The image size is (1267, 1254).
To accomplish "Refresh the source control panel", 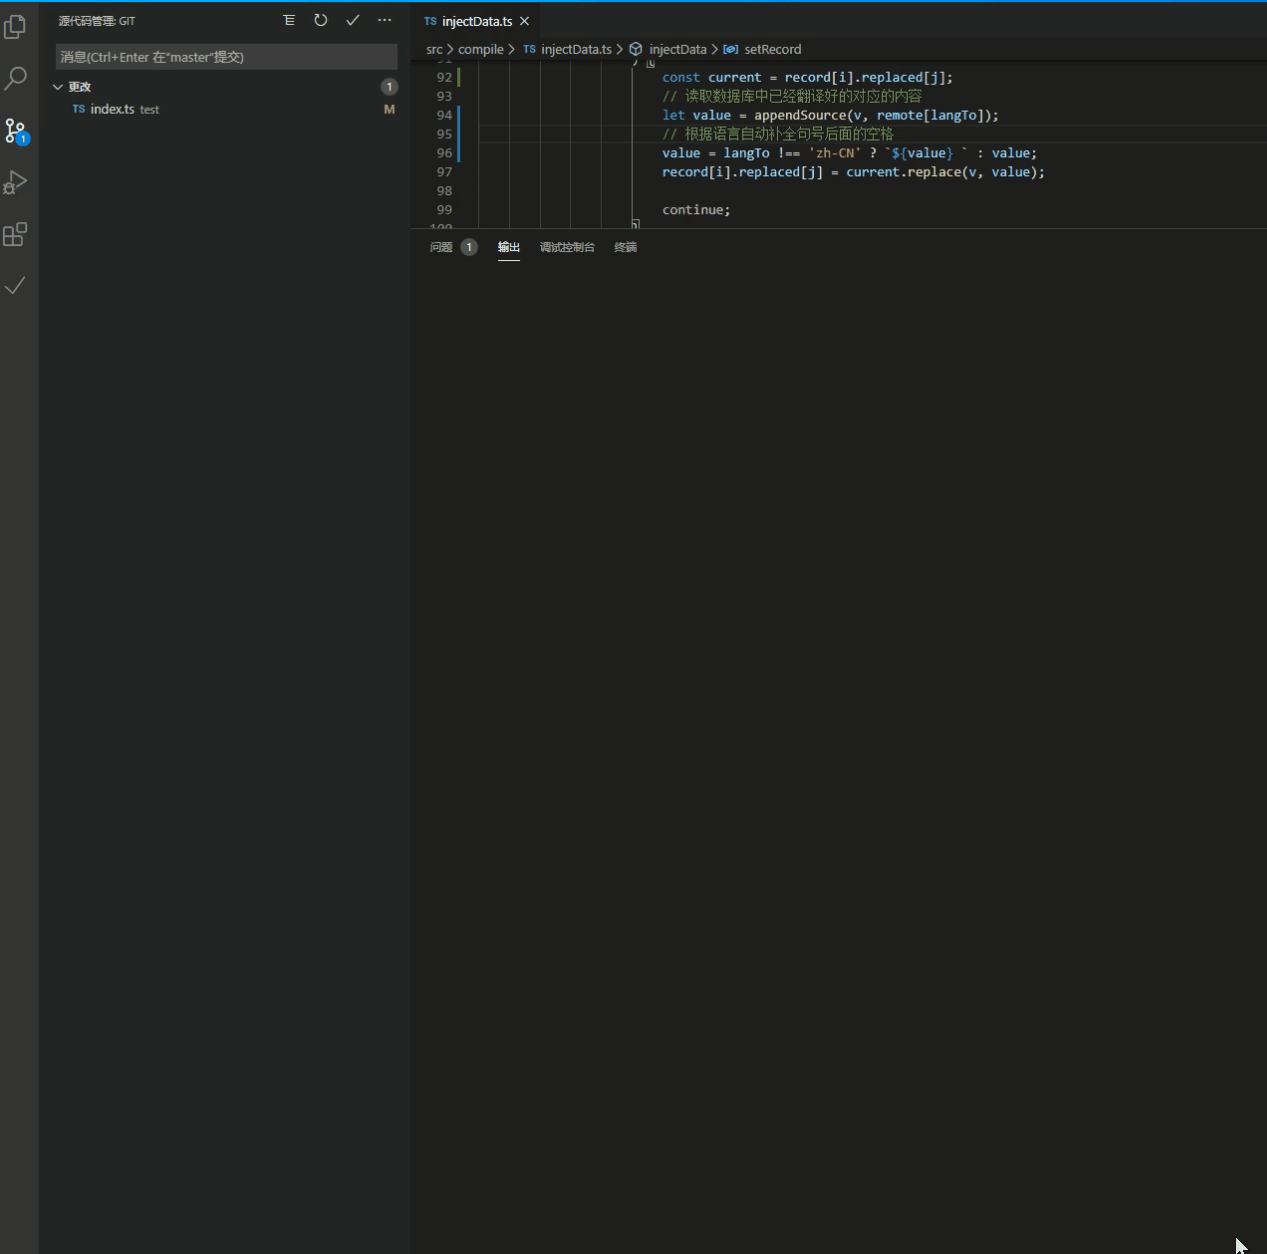I will (x=321, y=20).
